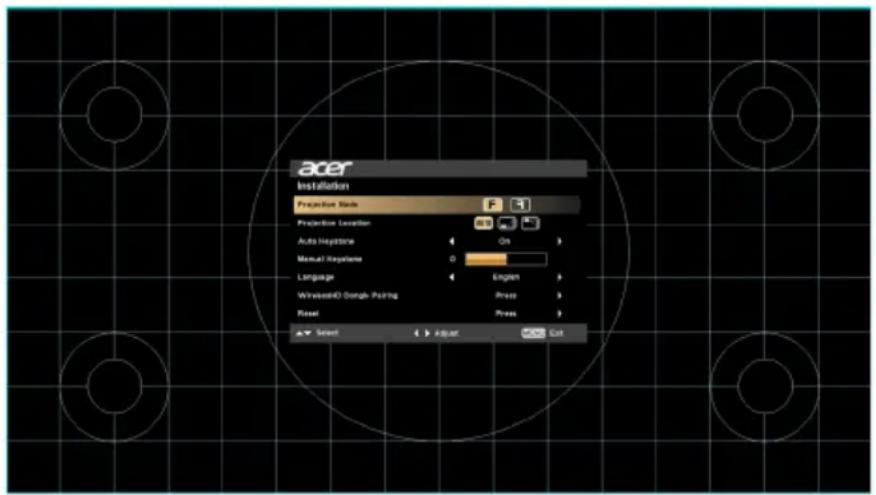Click the Select hint text in the footer
The image size is (876, 495).
[327, 333]
